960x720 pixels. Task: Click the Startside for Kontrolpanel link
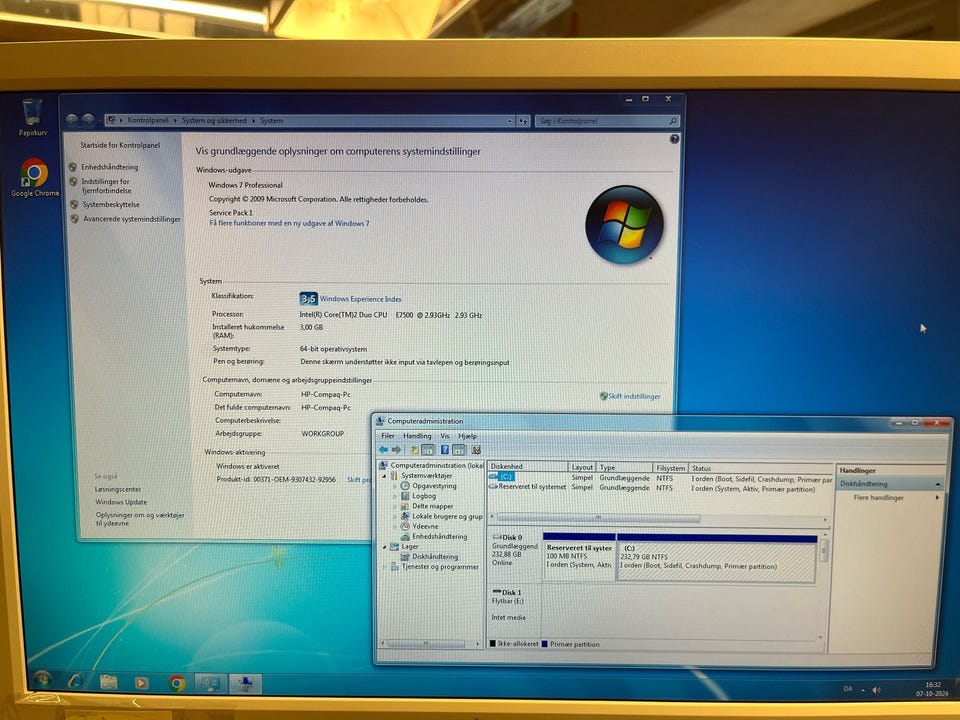[120, 146]
